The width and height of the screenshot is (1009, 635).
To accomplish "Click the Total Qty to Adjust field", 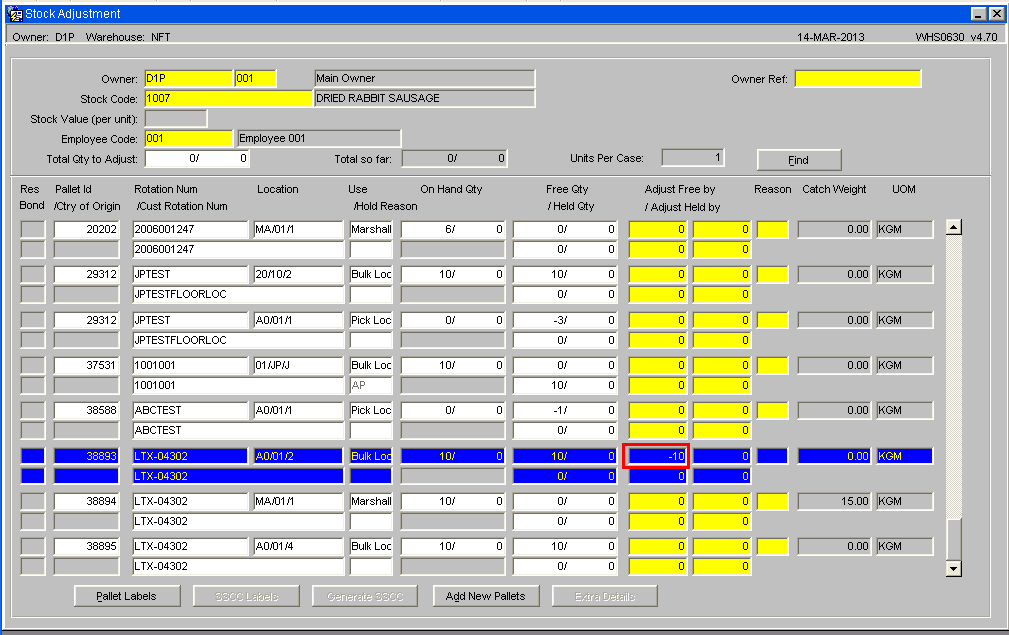I will pos(197,158).
